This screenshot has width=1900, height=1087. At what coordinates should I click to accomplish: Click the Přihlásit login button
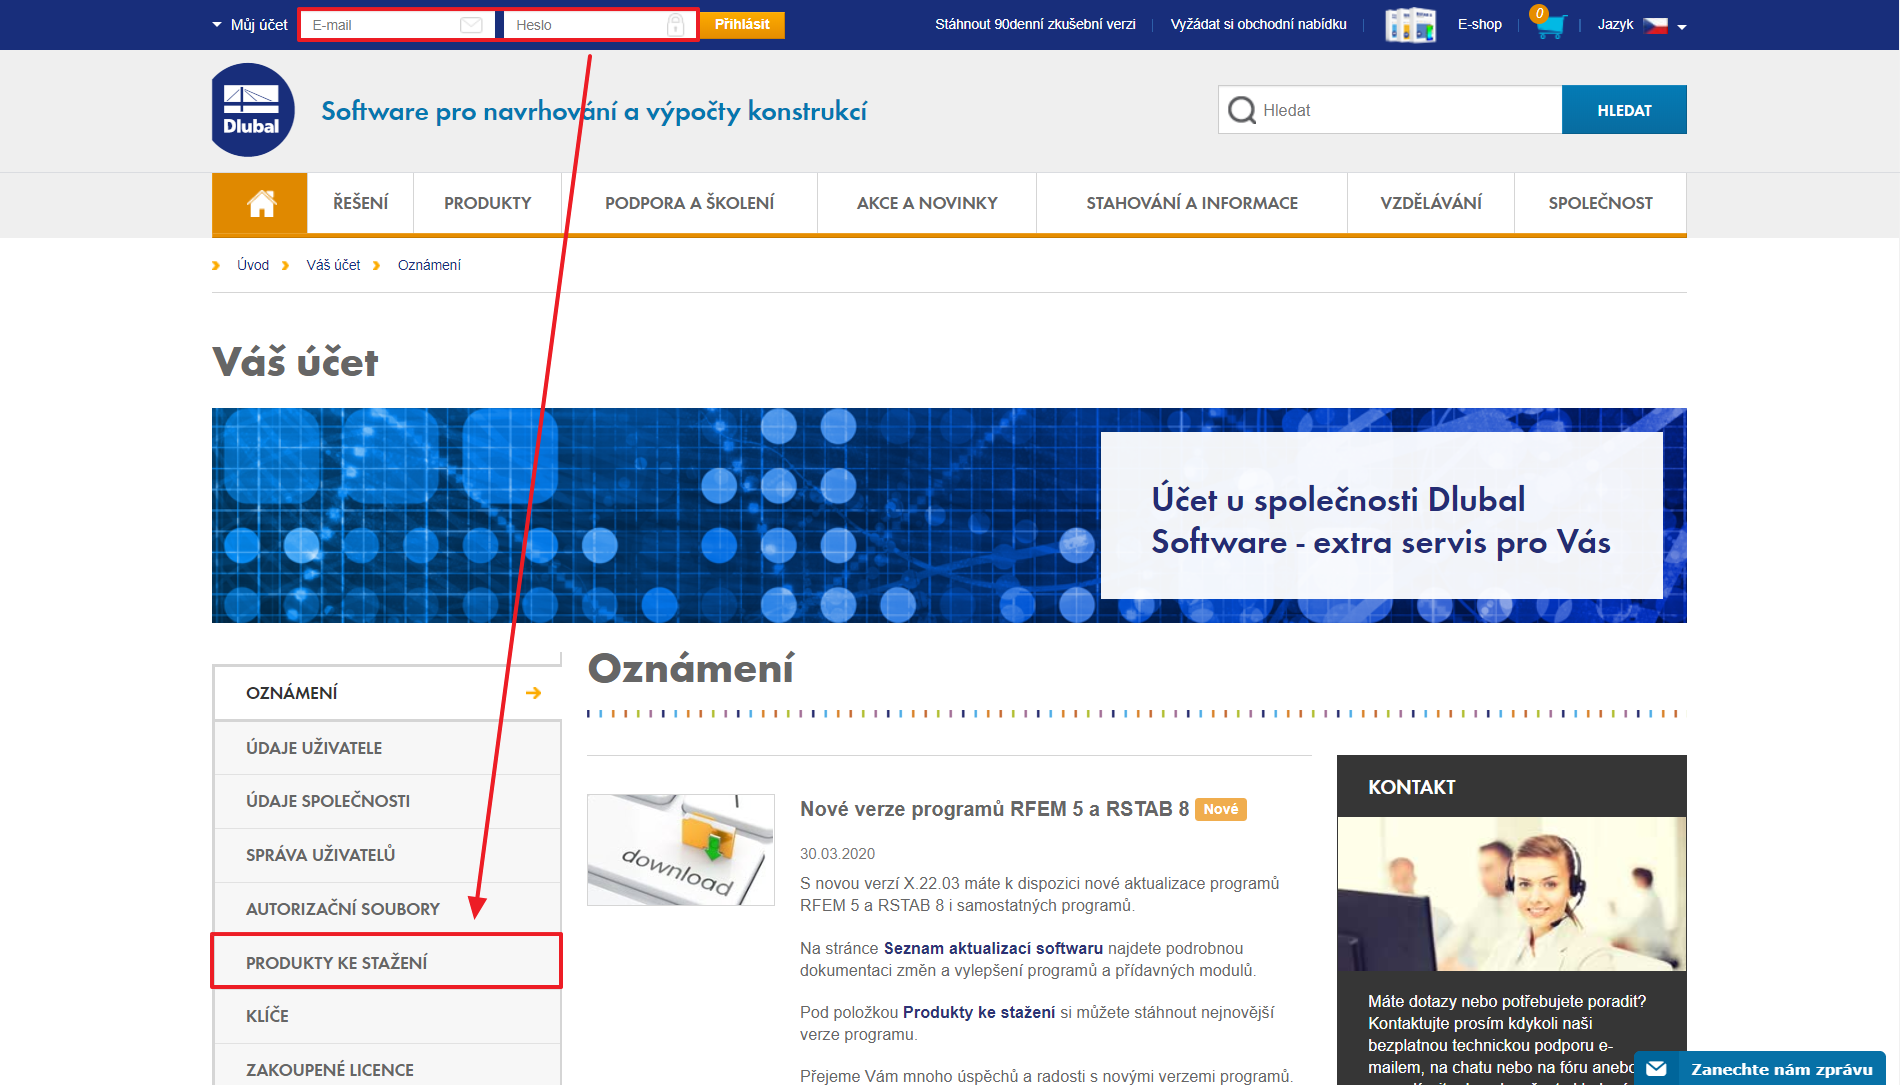(742, 25)
